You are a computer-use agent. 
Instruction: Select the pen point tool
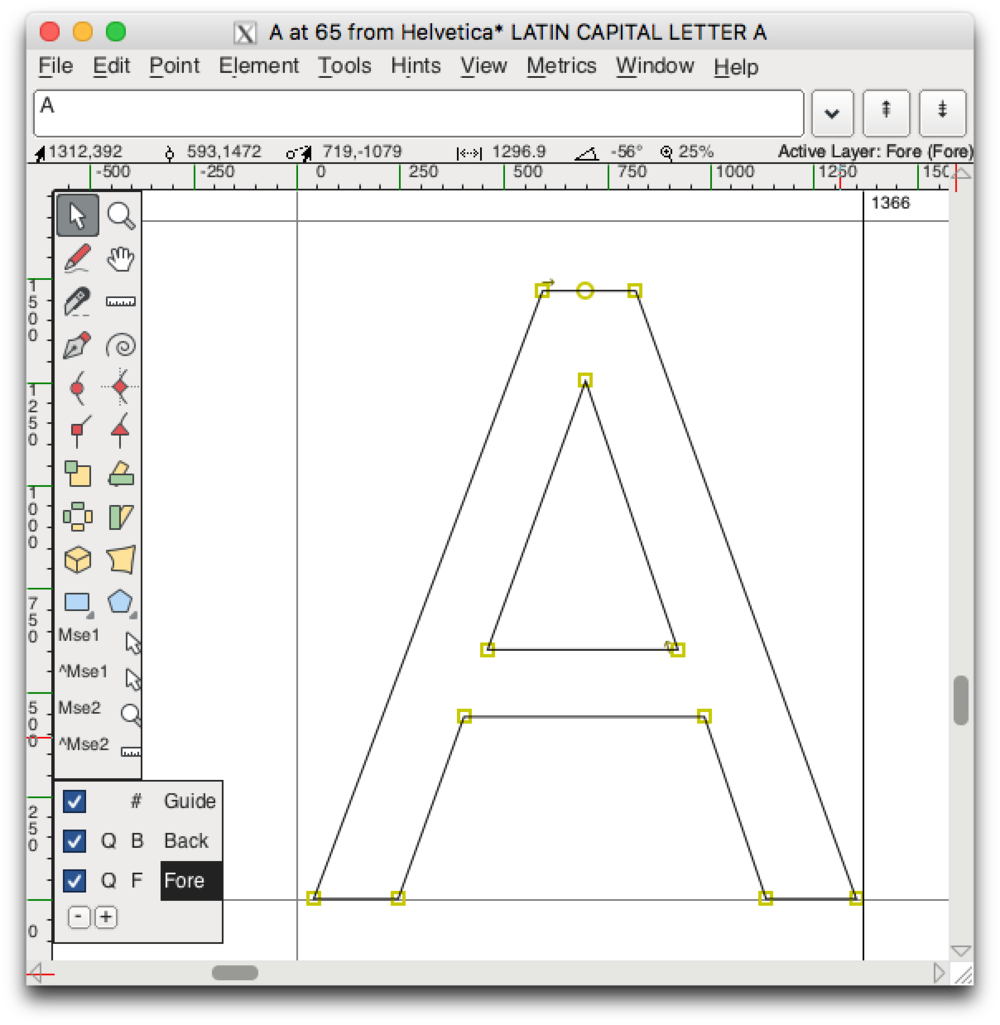77,344
